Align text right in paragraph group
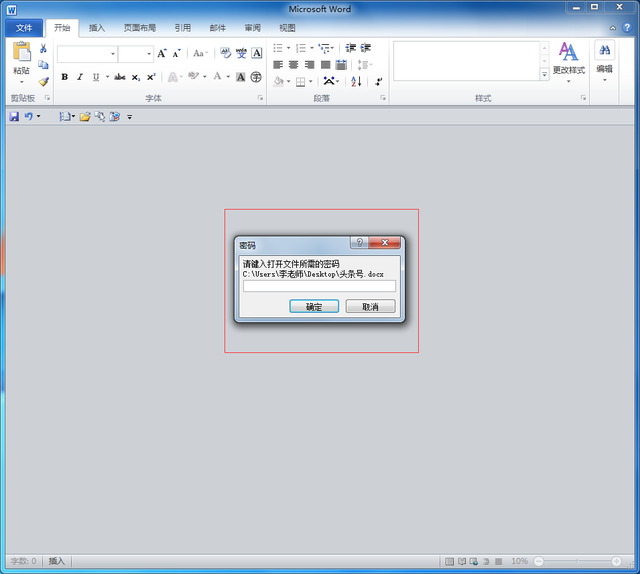 coord(309,65)
